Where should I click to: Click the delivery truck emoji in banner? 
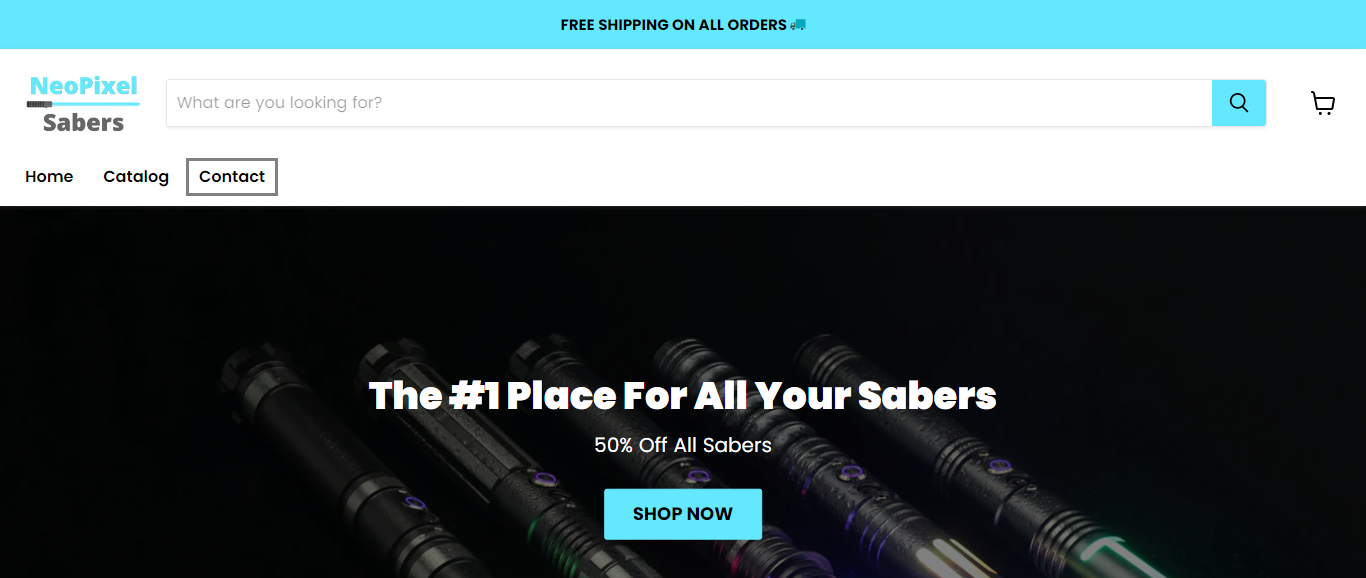point(797,24)
